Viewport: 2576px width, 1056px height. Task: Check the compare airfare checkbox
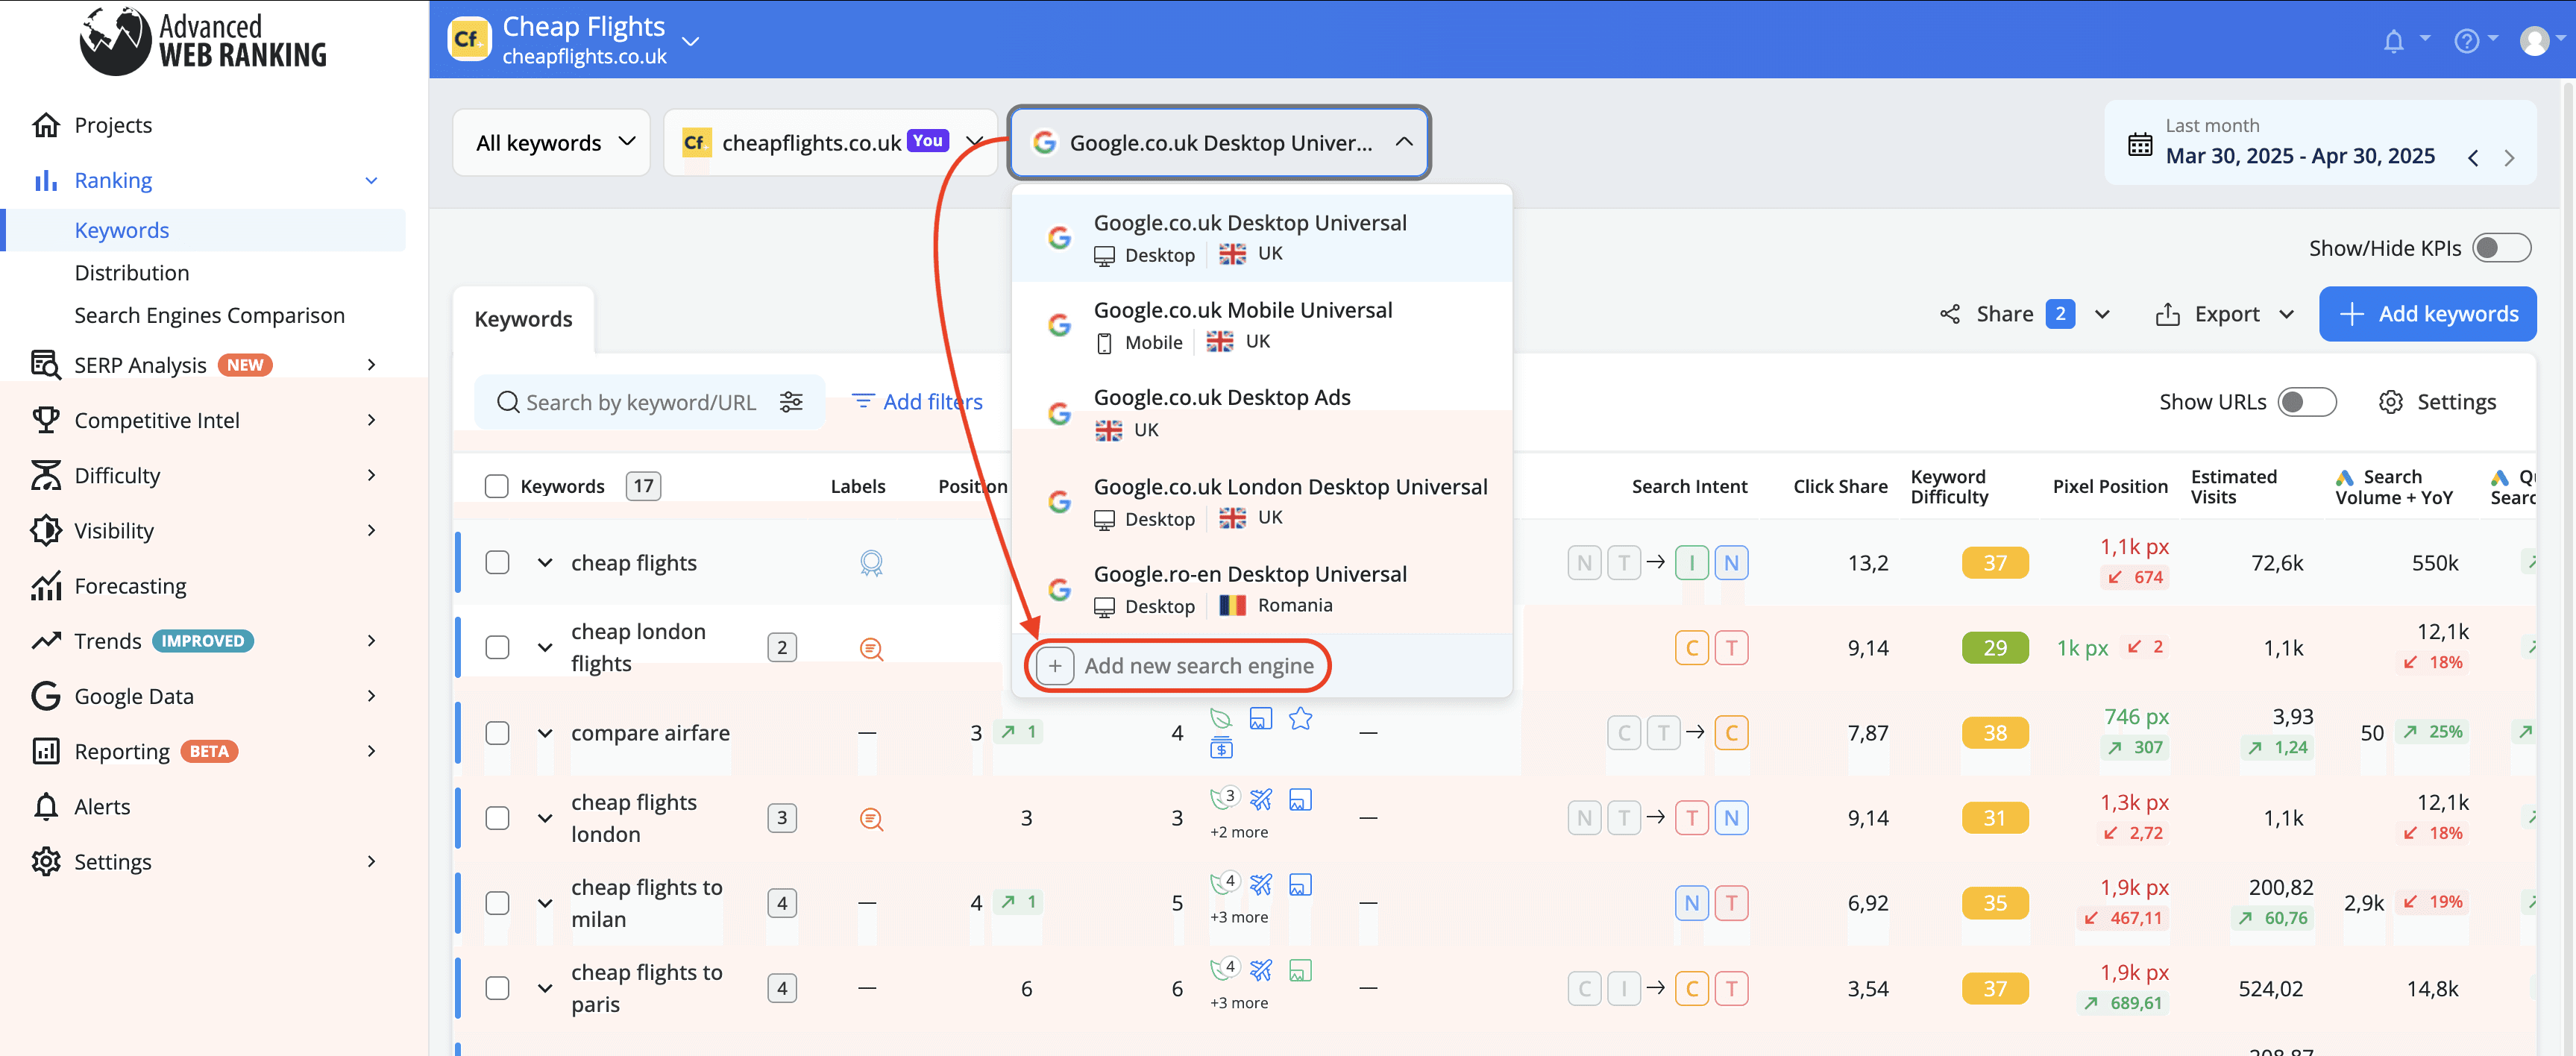point(497,733)
